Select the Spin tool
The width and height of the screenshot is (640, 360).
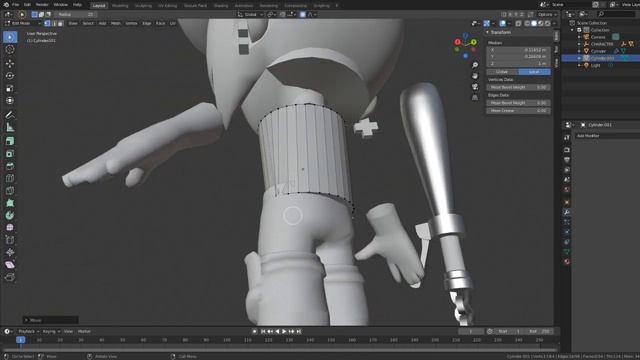[10, 215]
